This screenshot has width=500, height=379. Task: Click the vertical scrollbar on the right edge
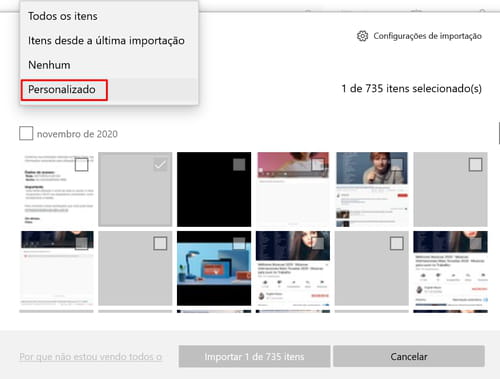click(499, 133)
